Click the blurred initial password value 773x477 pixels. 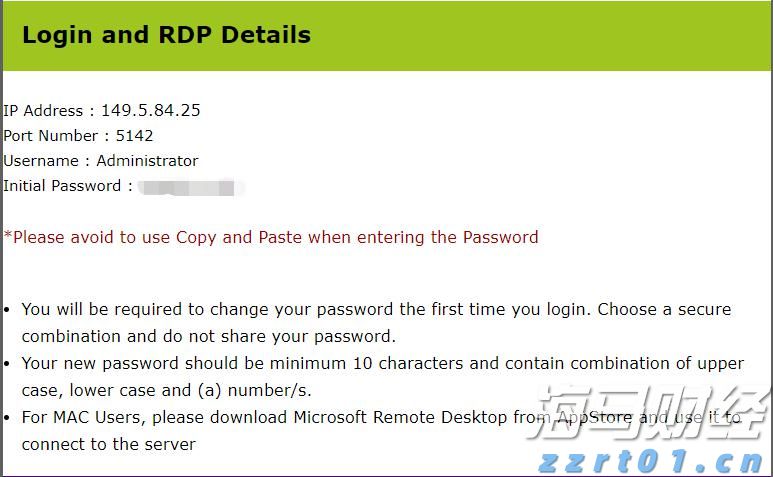tap(188, 186)
